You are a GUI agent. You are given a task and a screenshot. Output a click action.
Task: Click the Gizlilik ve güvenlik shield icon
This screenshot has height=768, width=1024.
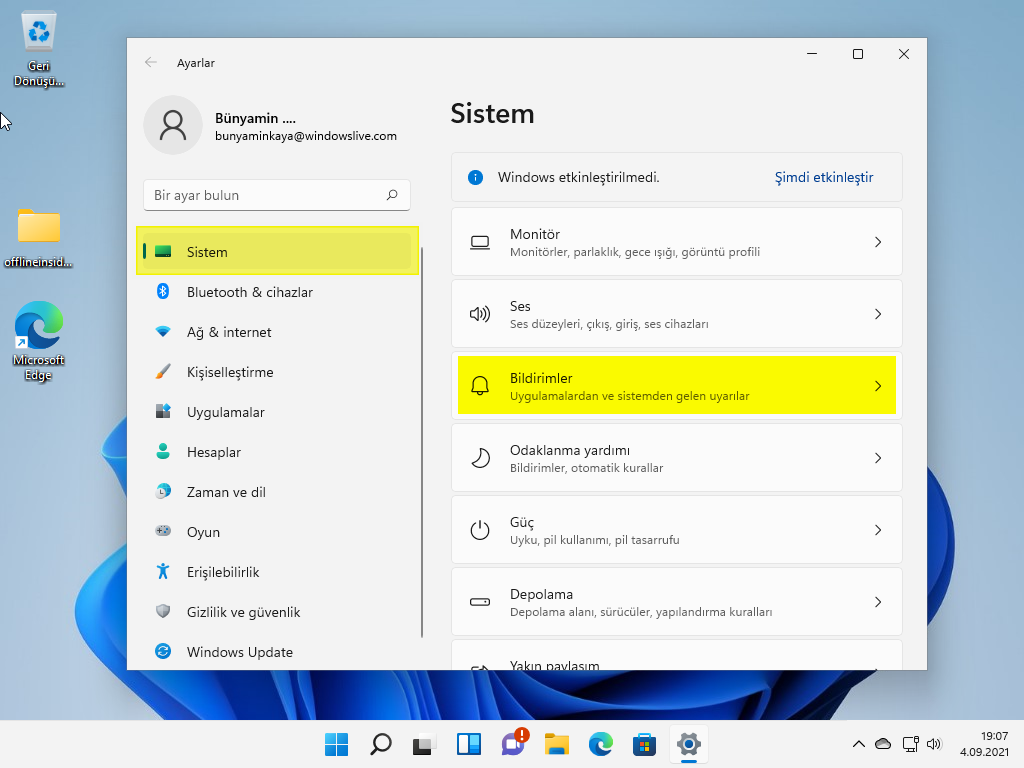coord(162,612)
